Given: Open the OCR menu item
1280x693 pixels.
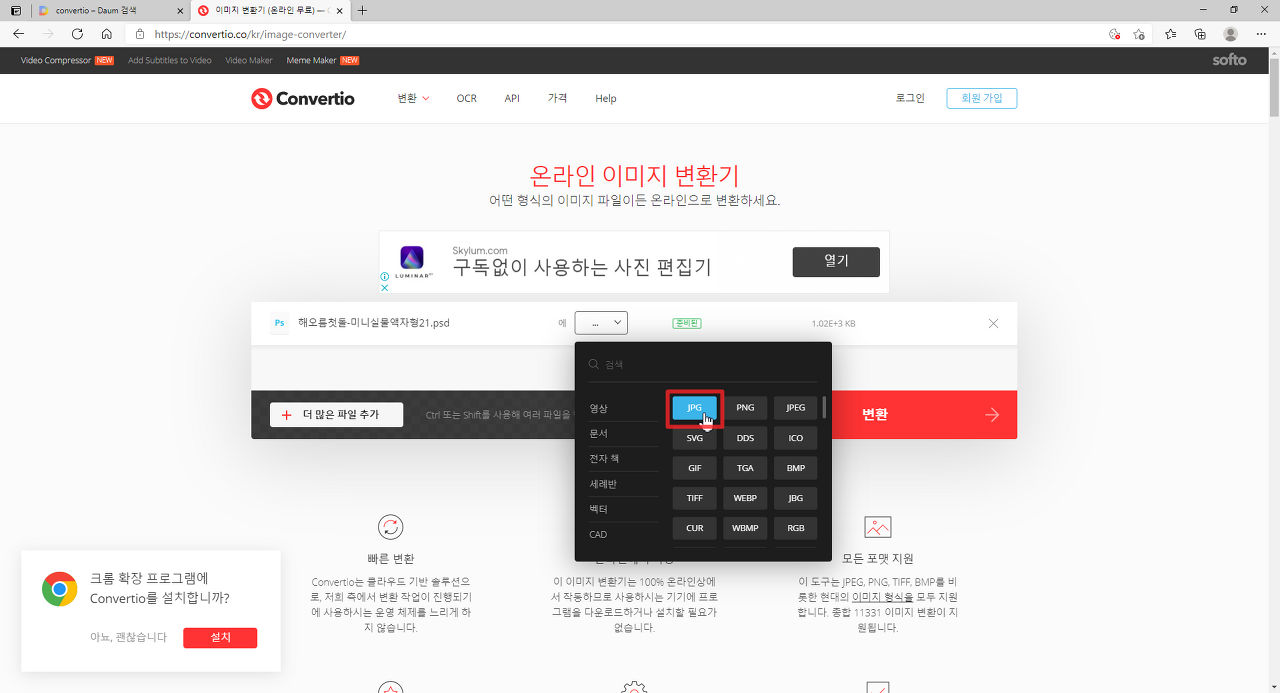Looking at the screenshot, I should click(x=466, y=98).
